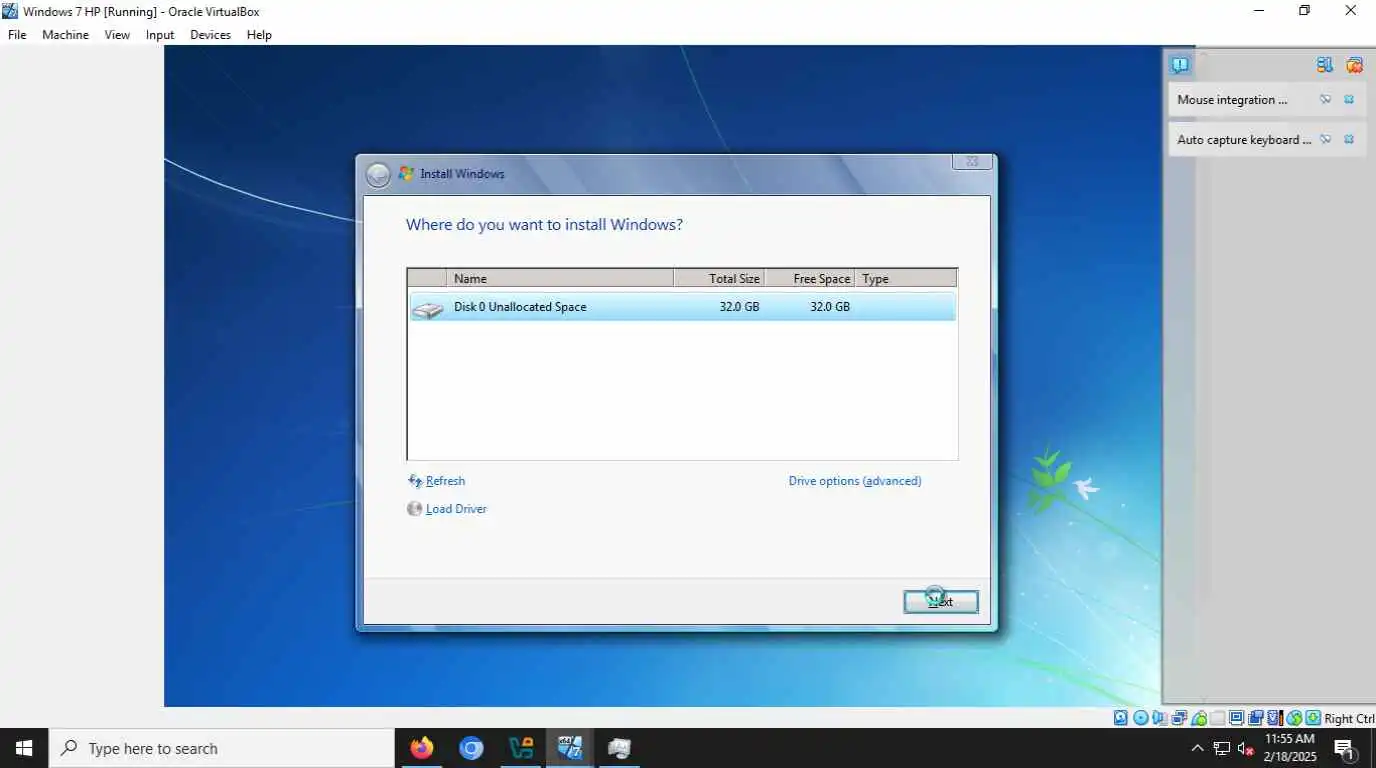This screenshot has width=1376, height=768.
Task: Close the Install Windows dialog
Action: click(971, 162)
